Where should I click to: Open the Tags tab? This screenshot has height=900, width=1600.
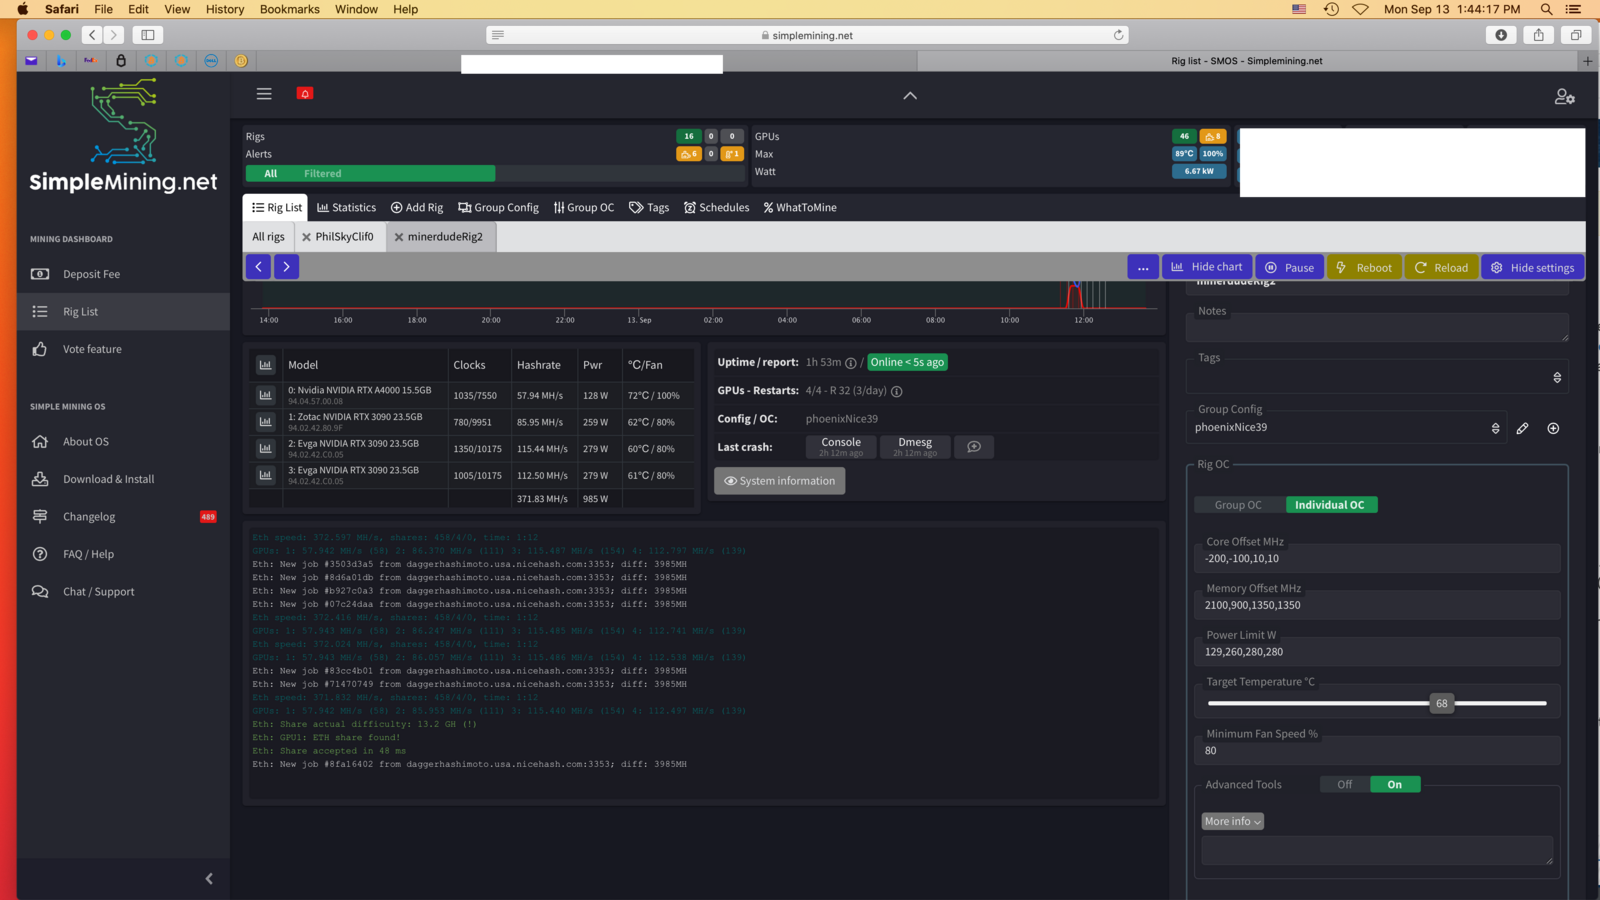click(649, 208)
